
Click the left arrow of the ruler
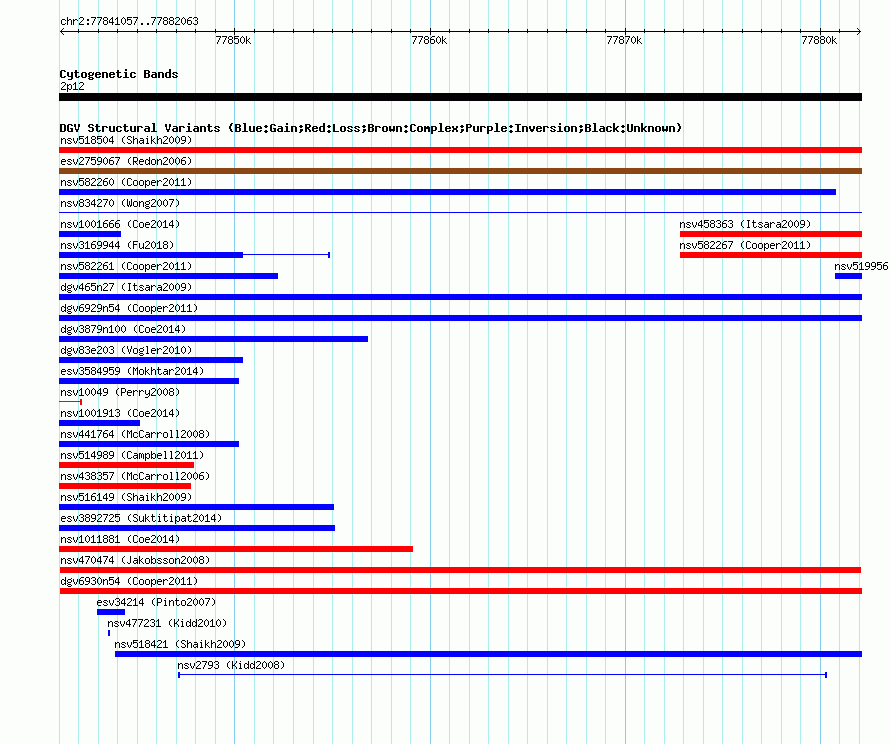tap(62, 31)
